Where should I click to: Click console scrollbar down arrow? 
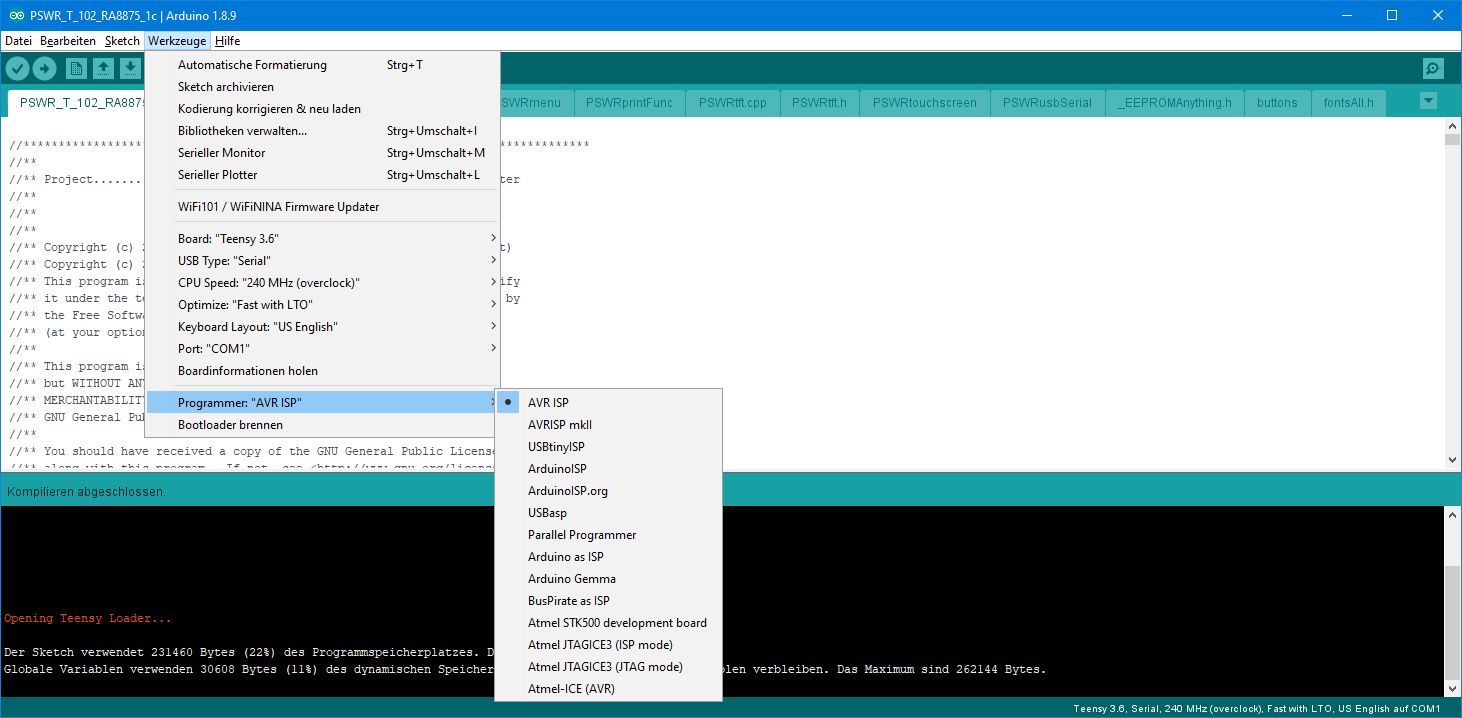[1452, 689]
